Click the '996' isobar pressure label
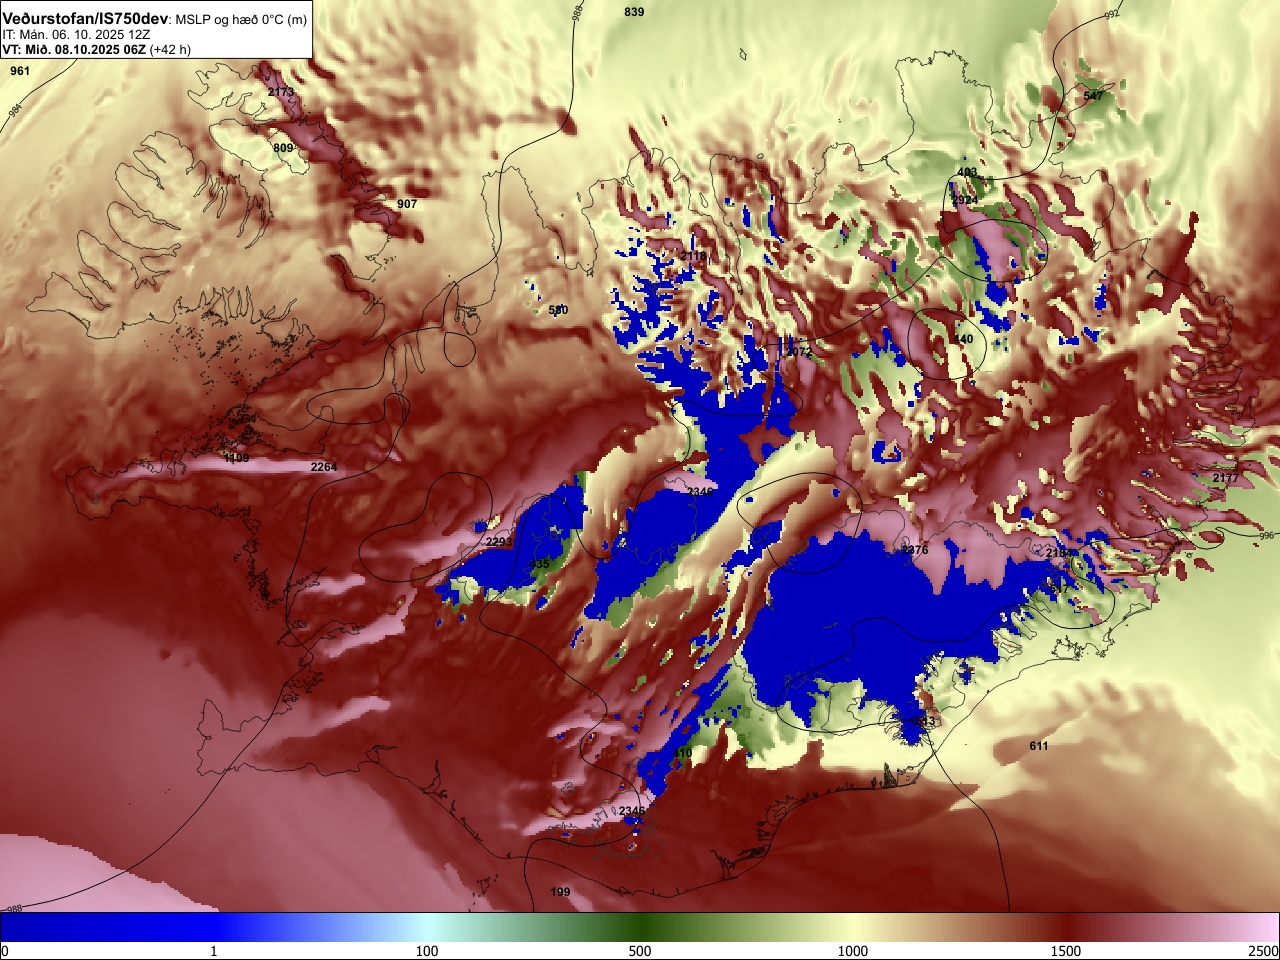 pos(1266,536)
